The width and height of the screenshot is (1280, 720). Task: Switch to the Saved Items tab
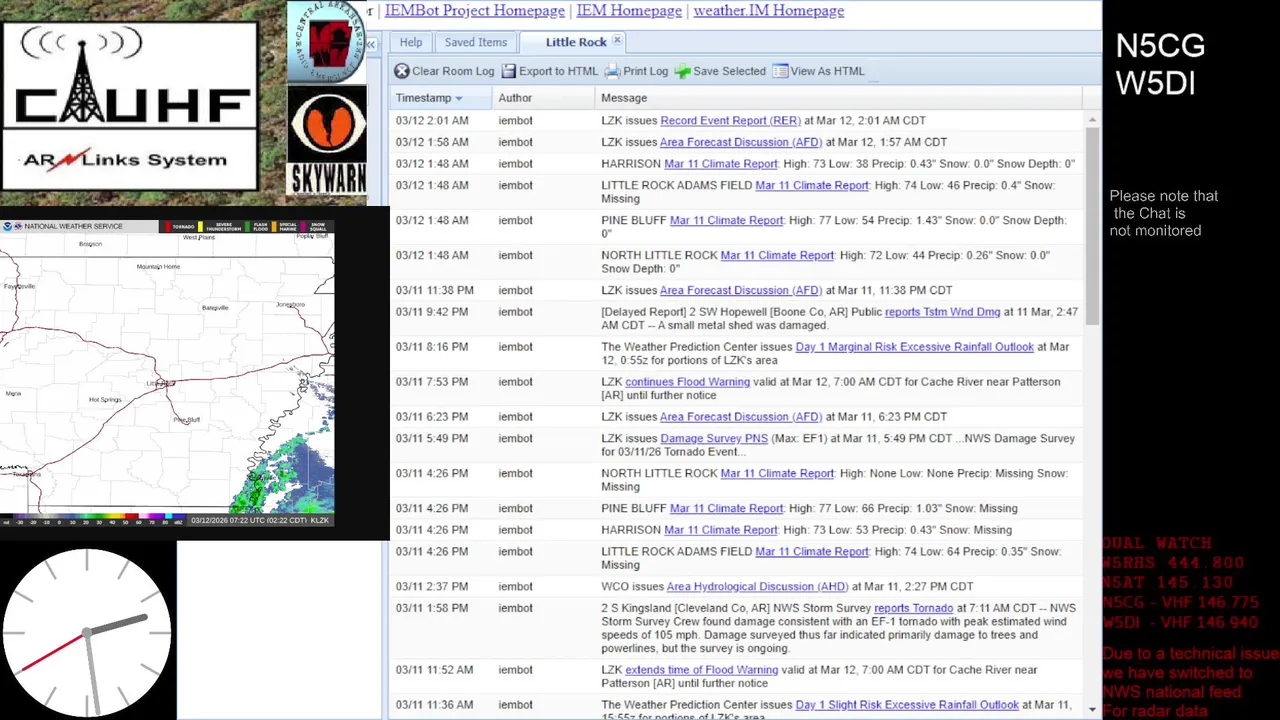pyautogui.click(x=476, y=42)
